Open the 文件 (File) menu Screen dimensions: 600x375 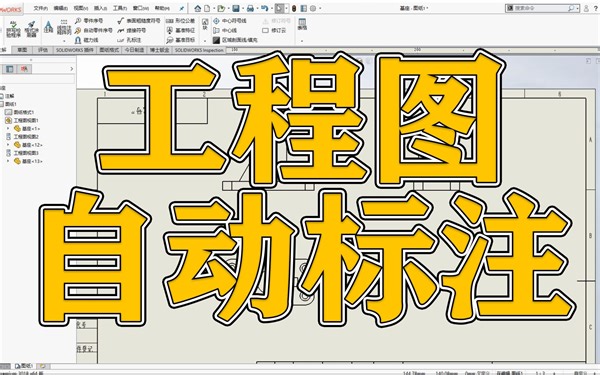40,8
